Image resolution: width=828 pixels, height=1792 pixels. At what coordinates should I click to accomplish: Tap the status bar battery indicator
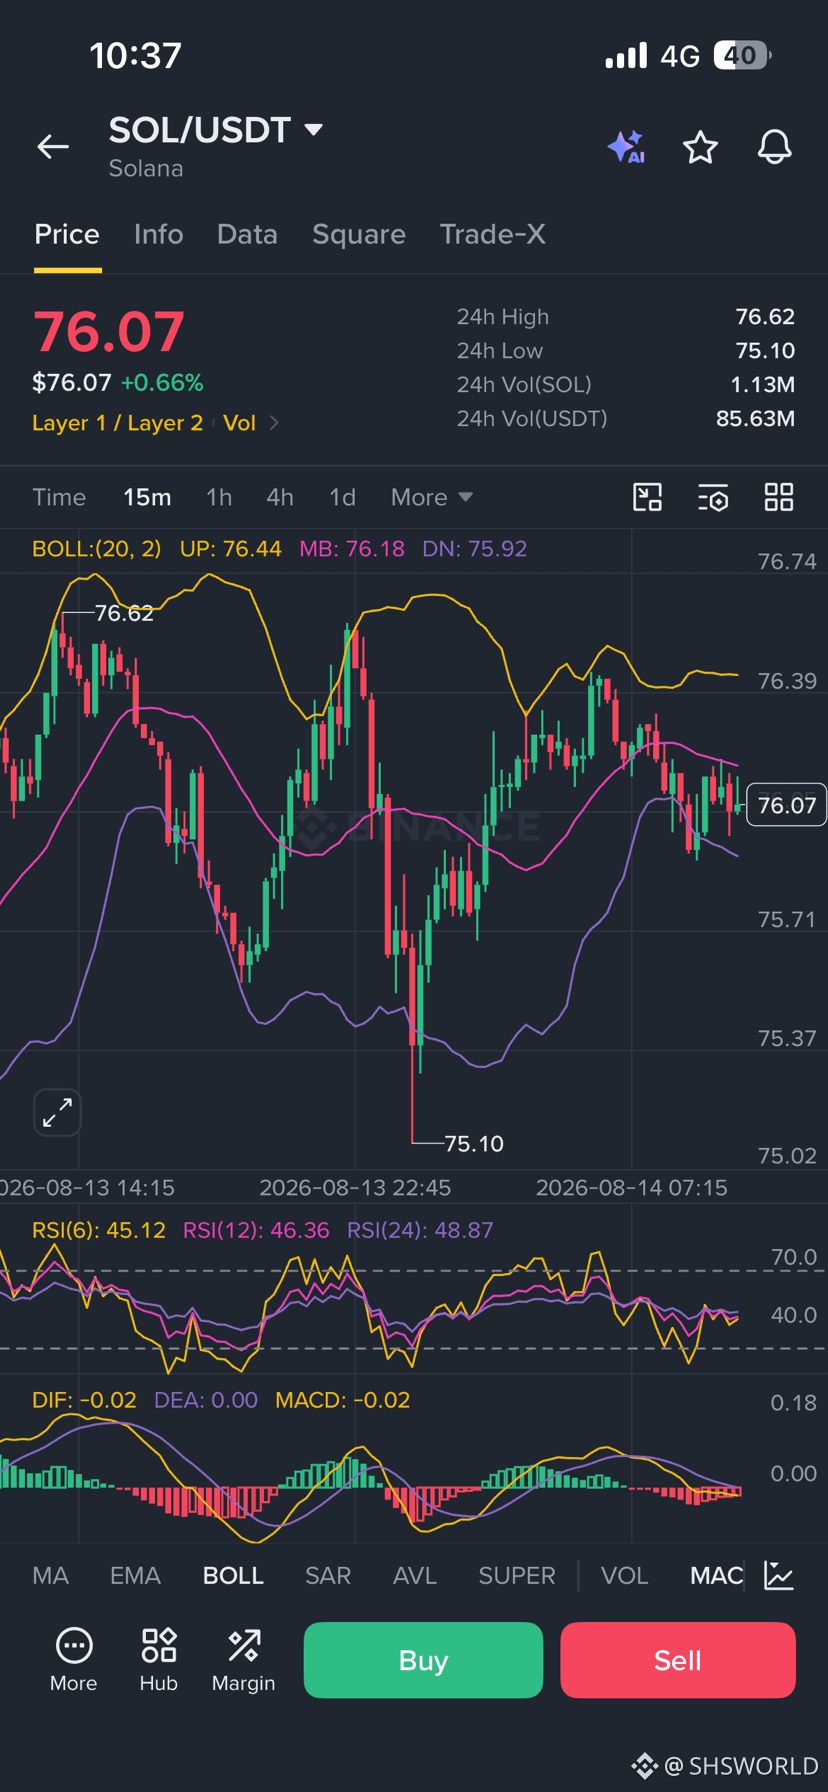pos(743,55)
